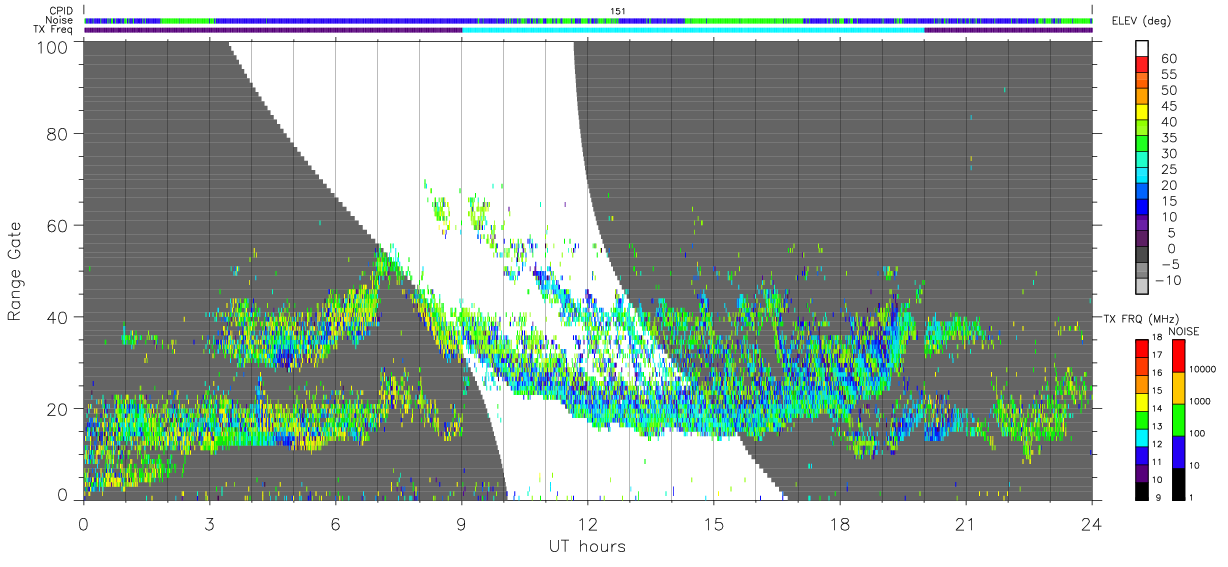
Task: Click the 60 label on the Range Gate axis
Action: (x=58, y=225)
